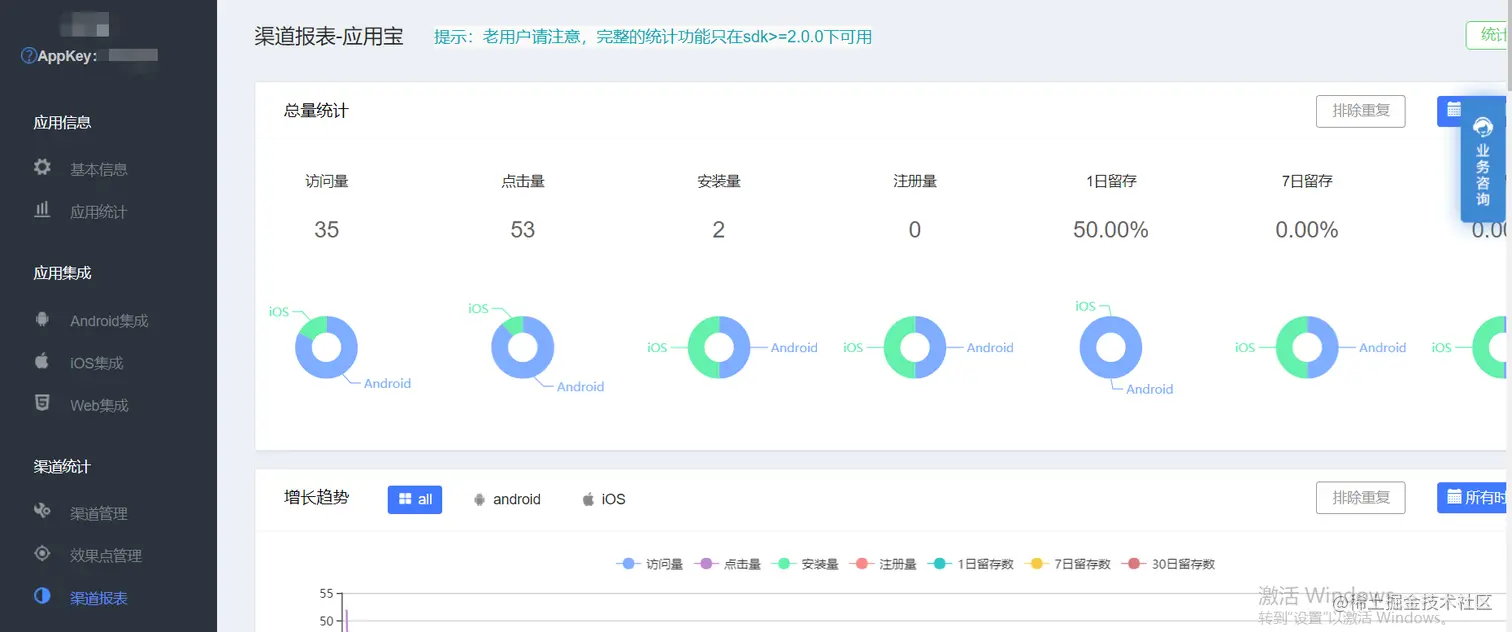This screenshot has height=632, width=1512.
Task: Click the 7日留存 value 0.00%
Action: pyautogui.click(x=1306, y=230)
